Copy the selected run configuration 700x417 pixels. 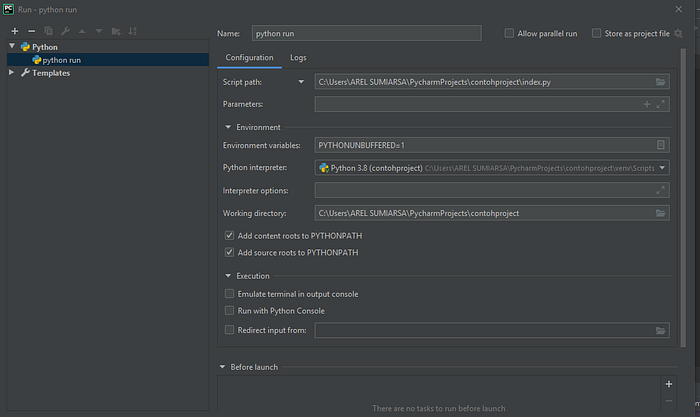[x=48, y=31]
